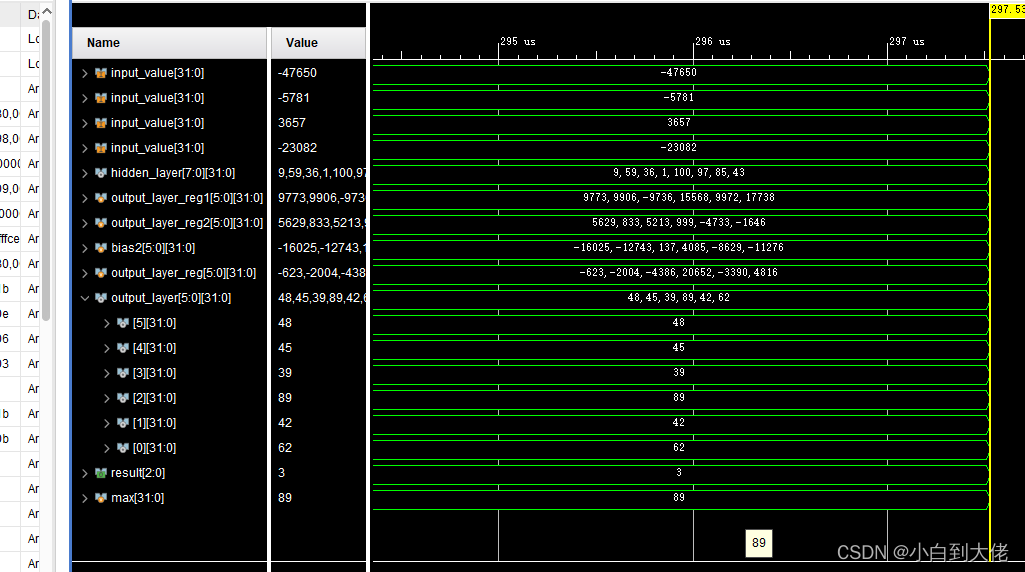
Task: Collapse the output_layer[5:0][31:0] signal
Action: tap(84, 298)
